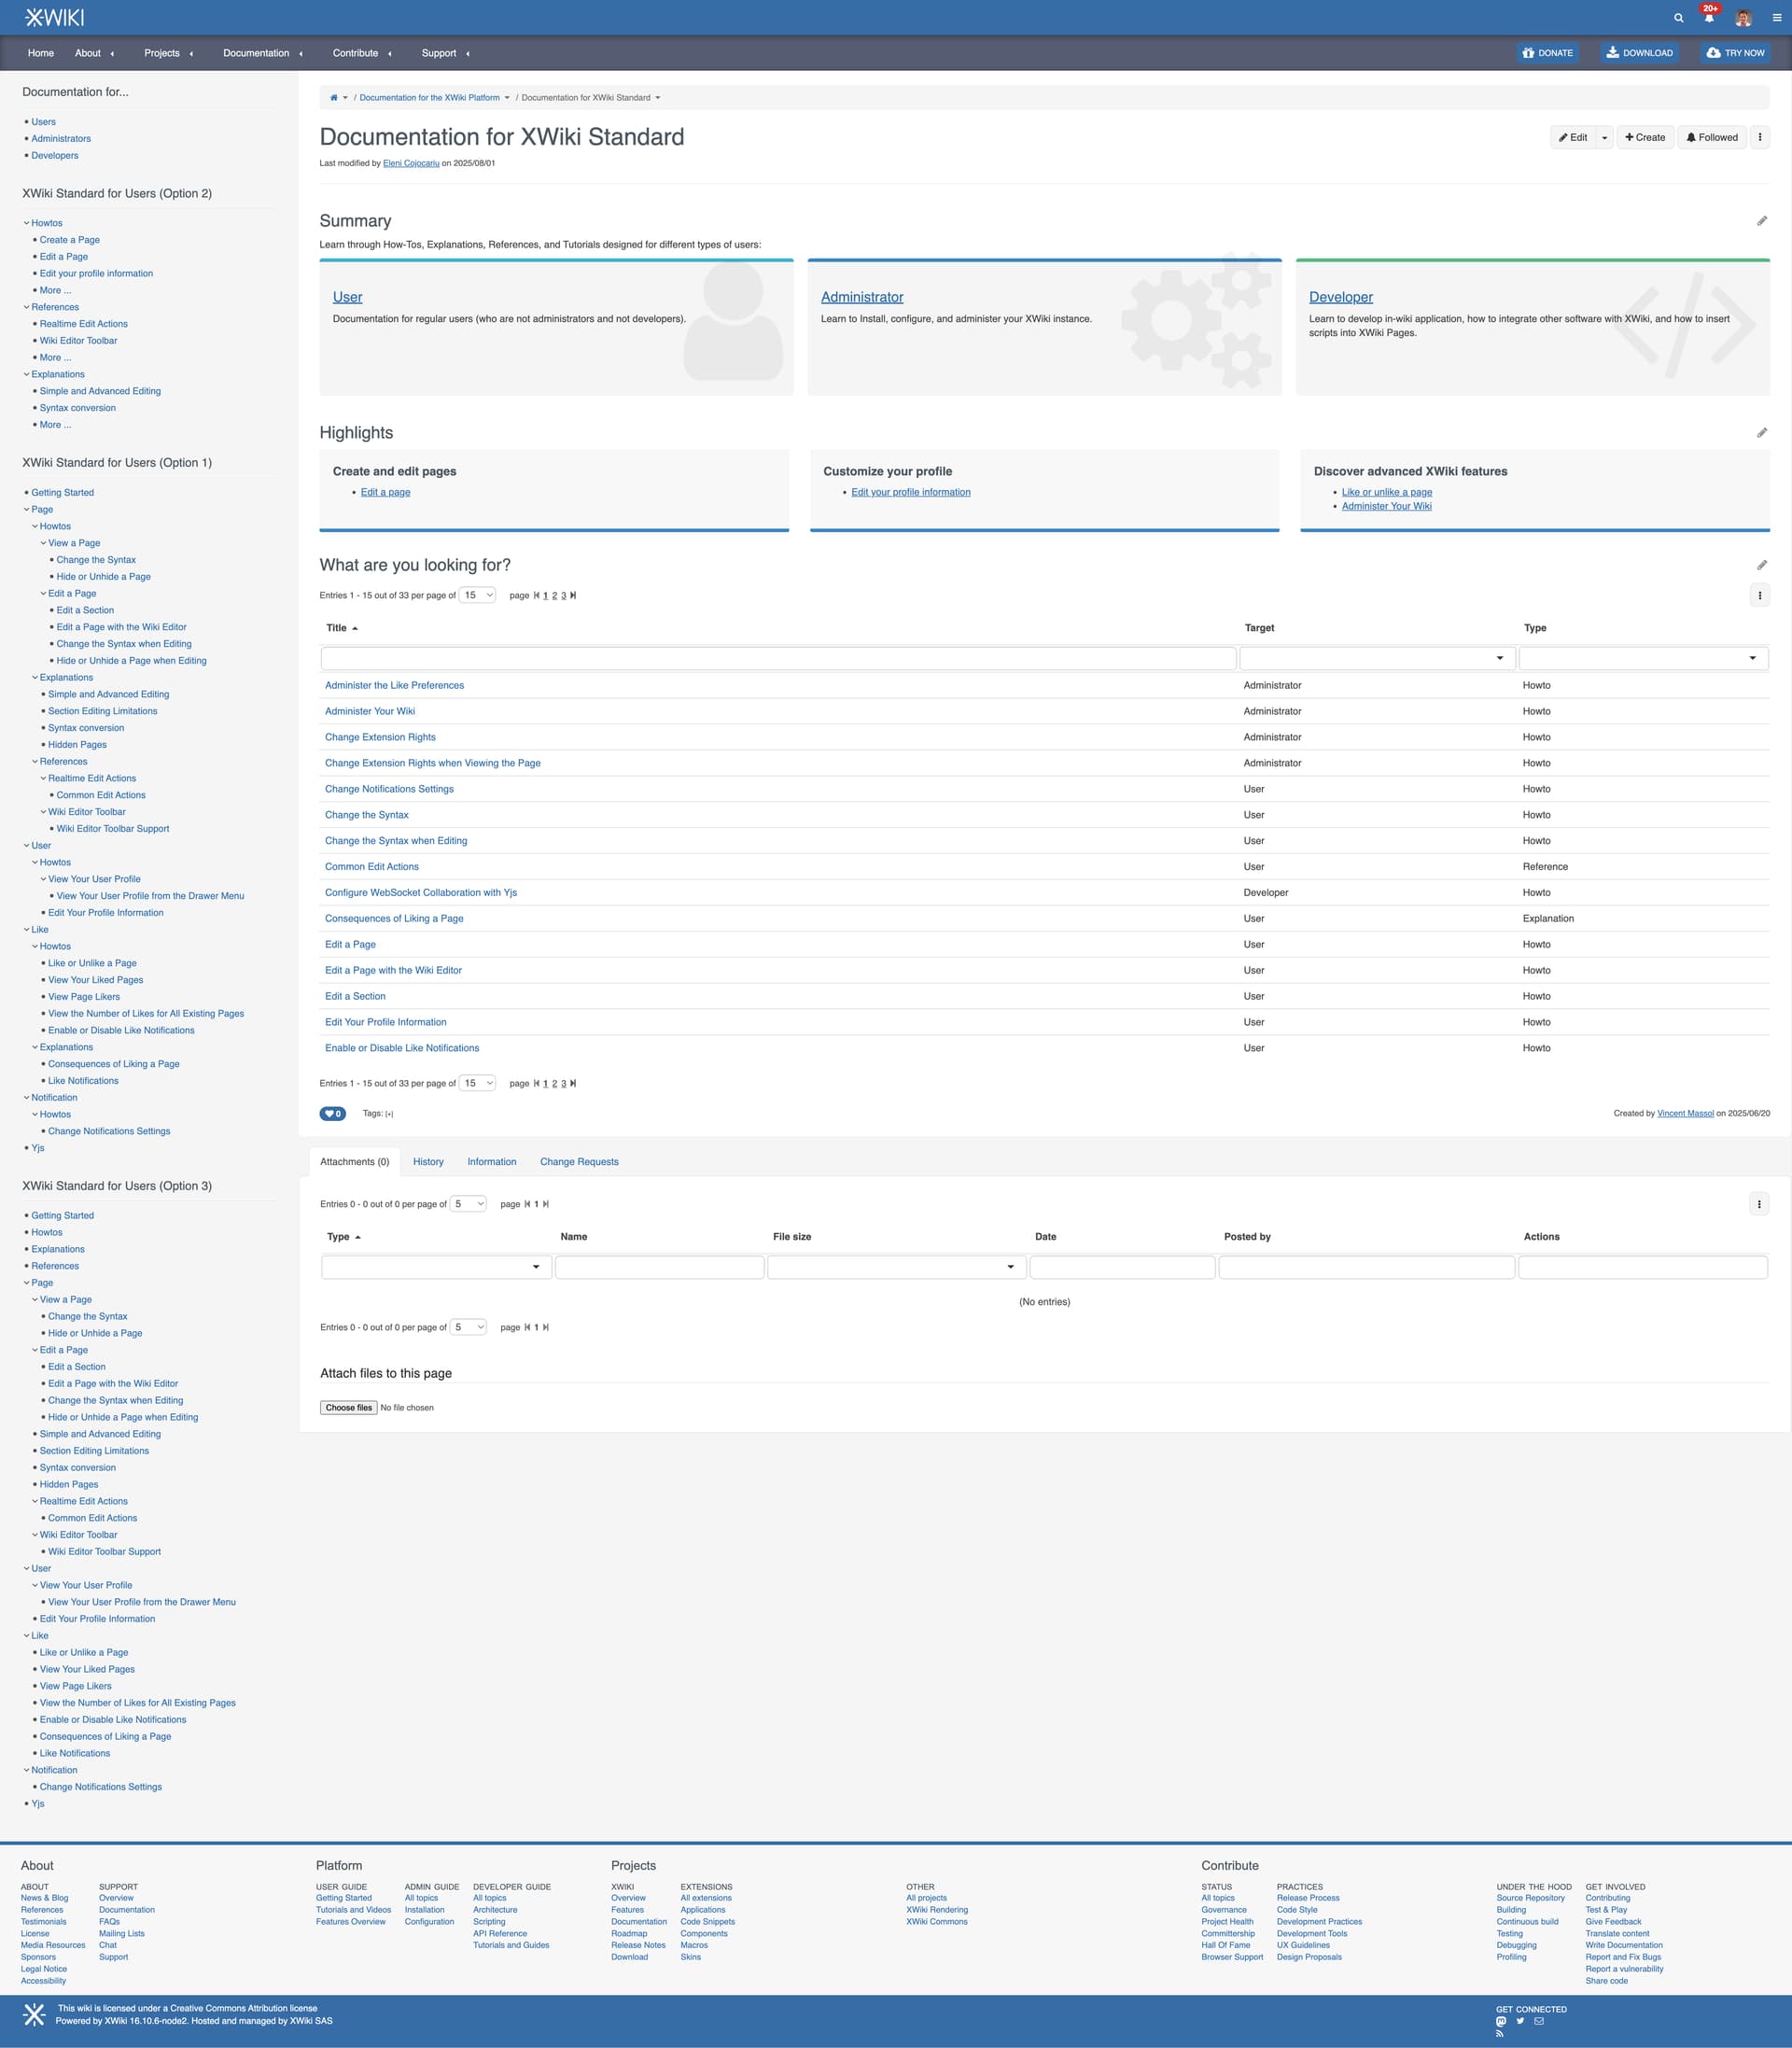Screen dimensions: 1792x2048
Task: Collapse Howtos under XWiki Standard for Users (Option 2)
Action: click(27, 223)
